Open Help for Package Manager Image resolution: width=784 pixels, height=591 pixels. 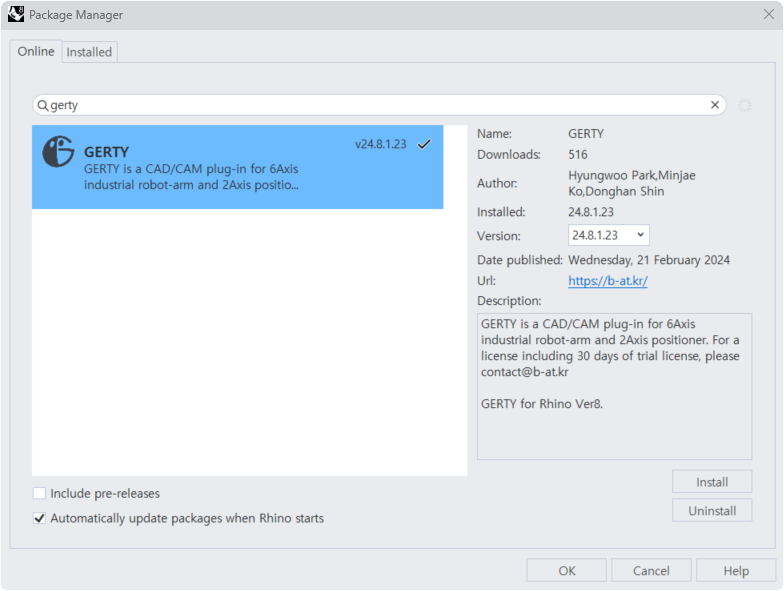(736, 570)
